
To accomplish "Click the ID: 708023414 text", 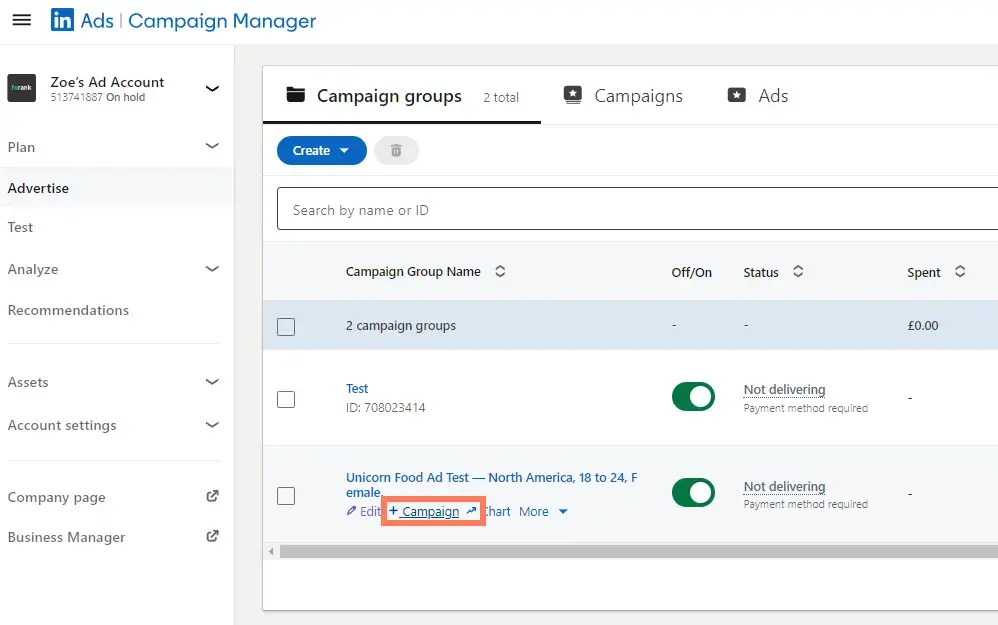I will click(386, 407).
